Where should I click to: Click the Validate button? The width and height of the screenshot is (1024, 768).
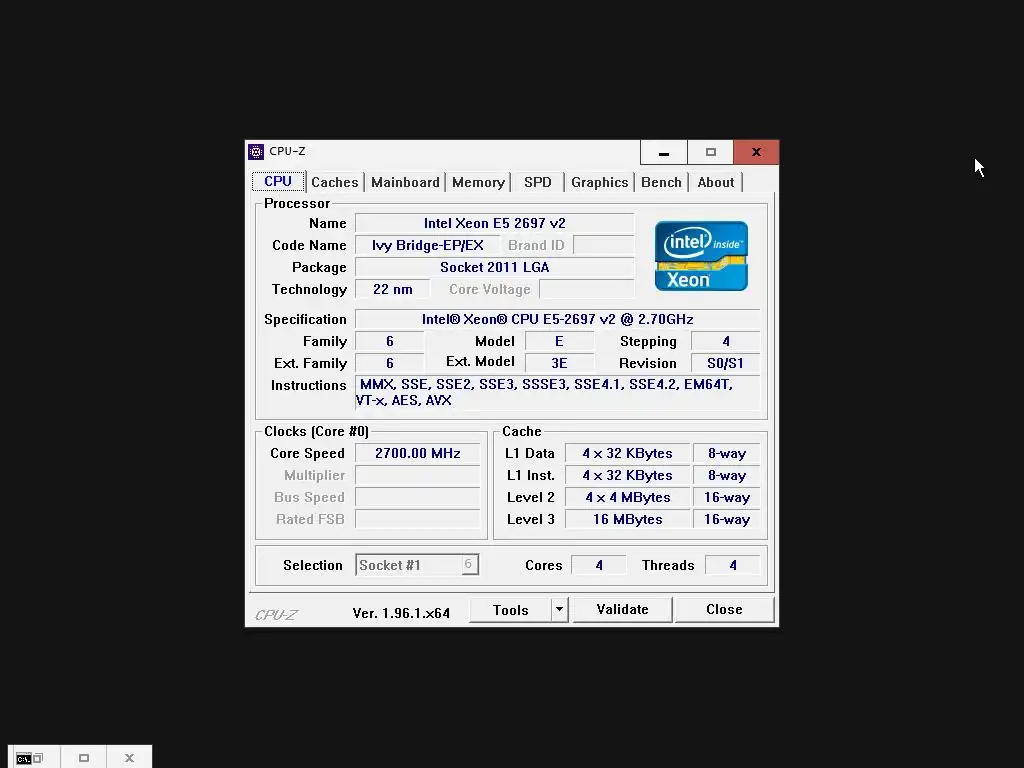[622, 609]
